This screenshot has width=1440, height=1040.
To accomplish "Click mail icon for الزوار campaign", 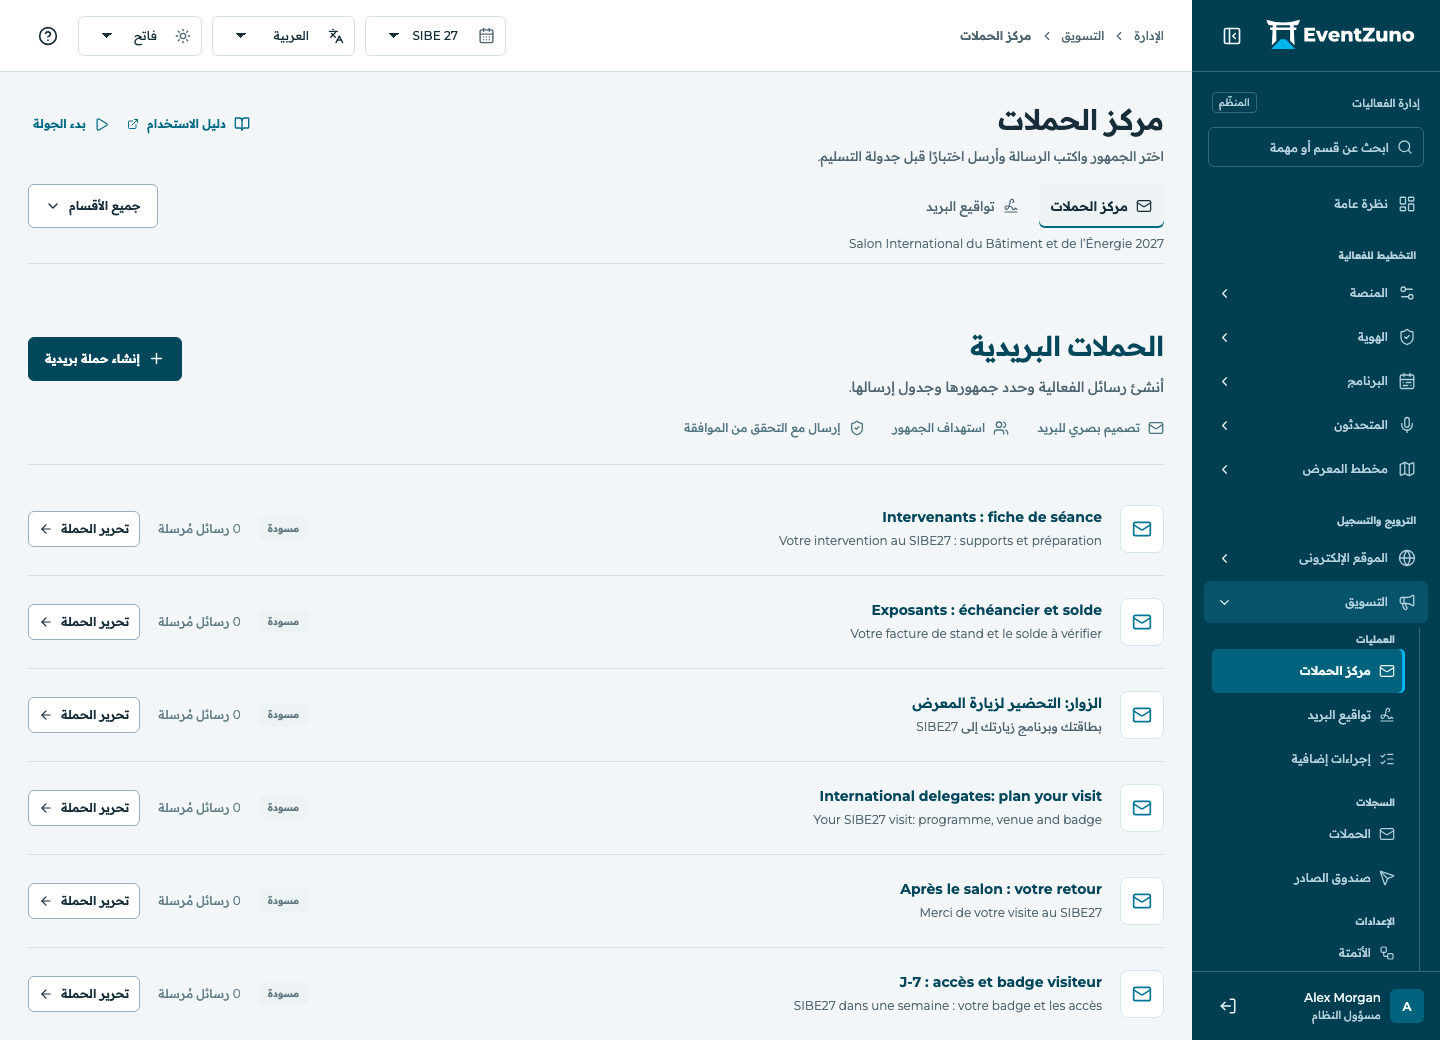I will pyautogui.click(x=1142, y=715).
